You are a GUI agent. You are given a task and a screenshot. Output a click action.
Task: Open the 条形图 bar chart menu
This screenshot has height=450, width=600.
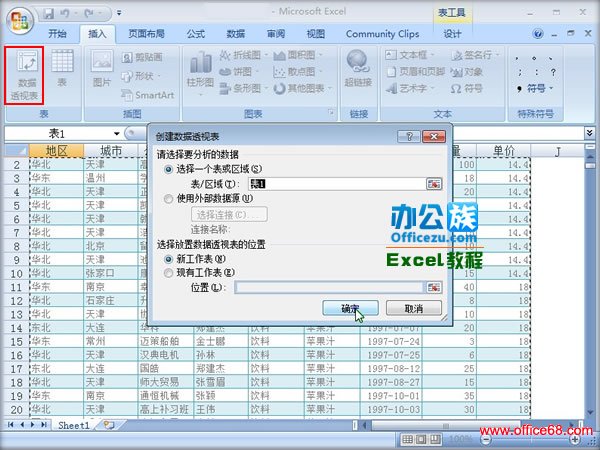[x=243, y=88]
